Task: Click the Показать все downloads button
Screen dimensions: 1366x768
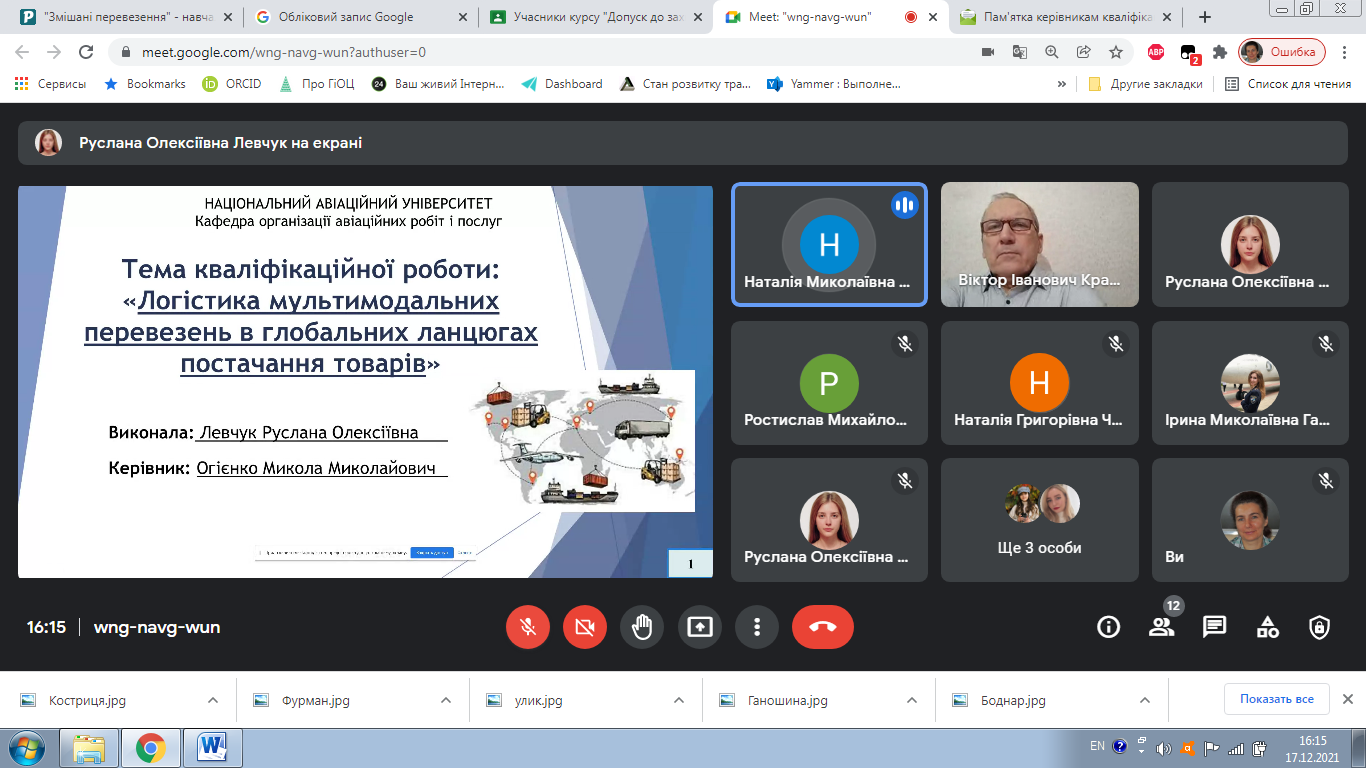Action: [x=1276, y=699]
